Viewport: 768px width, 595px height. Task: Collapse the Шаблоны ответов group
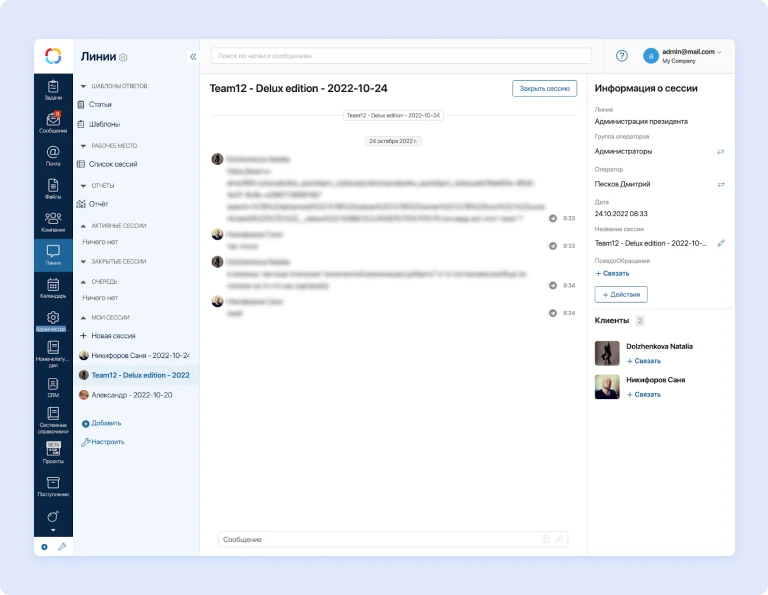coord(83,87)
